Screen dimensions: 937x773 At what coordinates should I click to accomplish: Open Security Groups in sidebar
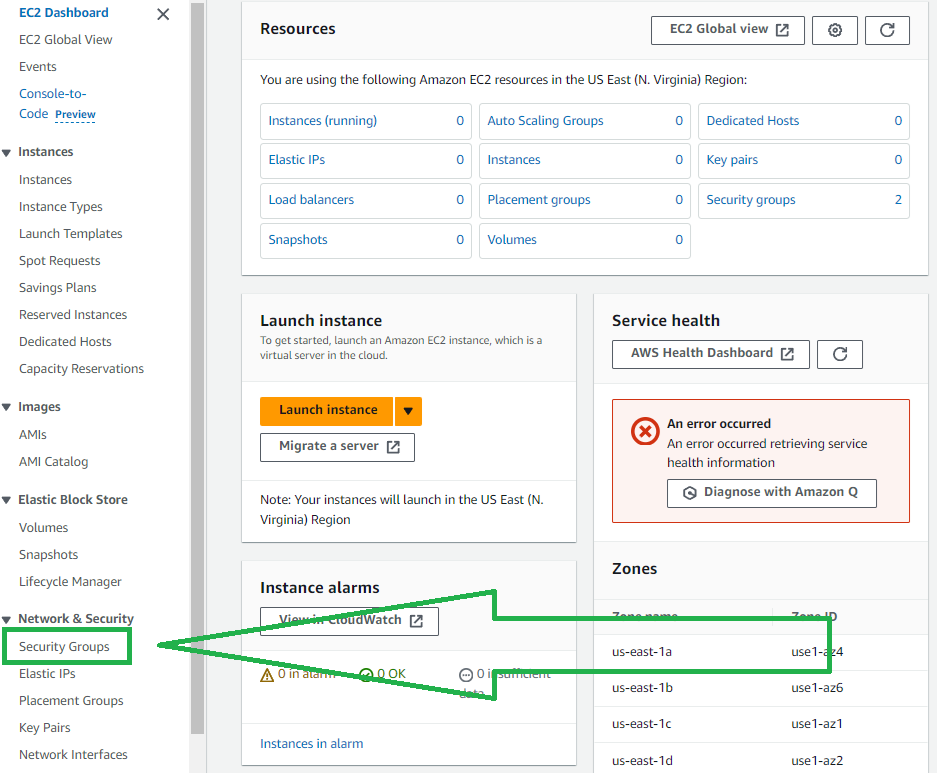(64, 646)
